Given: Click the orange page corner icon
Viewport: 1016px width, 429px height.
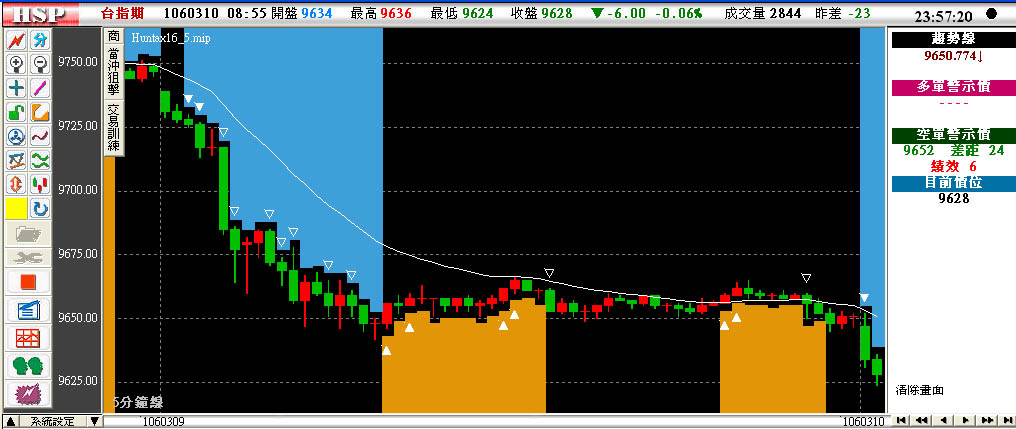Looking at the screenshot, I should click(40, 111).
